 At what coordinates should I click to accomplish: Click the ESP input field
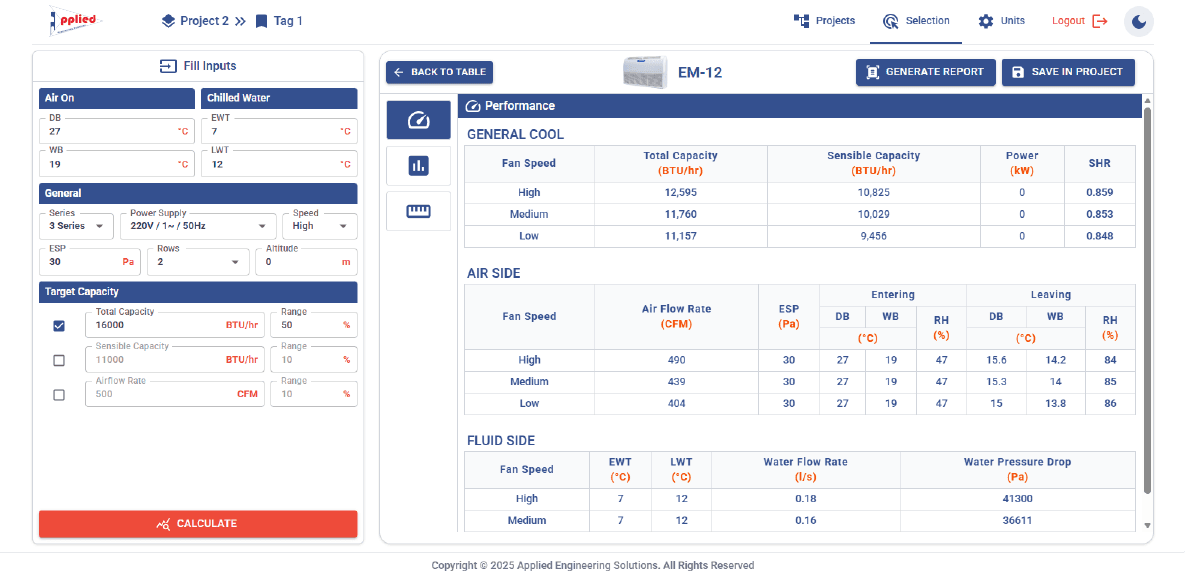tap(89, 262)
